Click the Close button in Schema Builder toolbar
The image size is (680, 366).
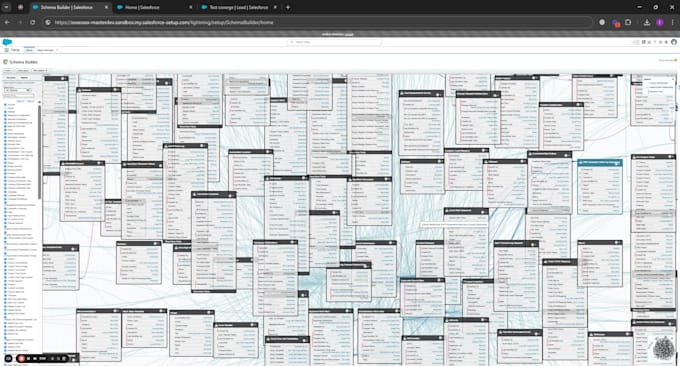[7, 70]
